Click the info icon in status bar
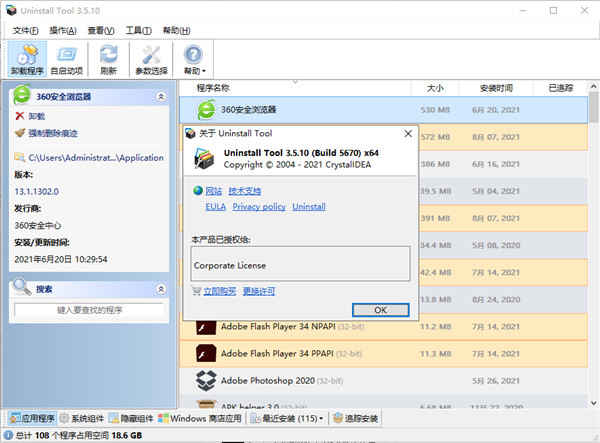 click(x=9, y=435)
